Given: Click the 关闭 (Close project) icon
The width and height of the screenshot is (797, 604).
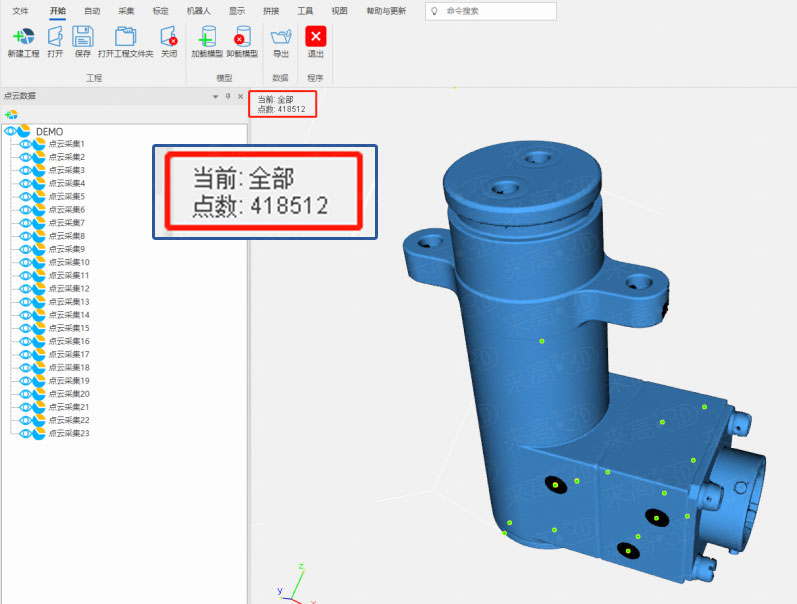Looking at the screenshot, I should (x=169, y=38).
